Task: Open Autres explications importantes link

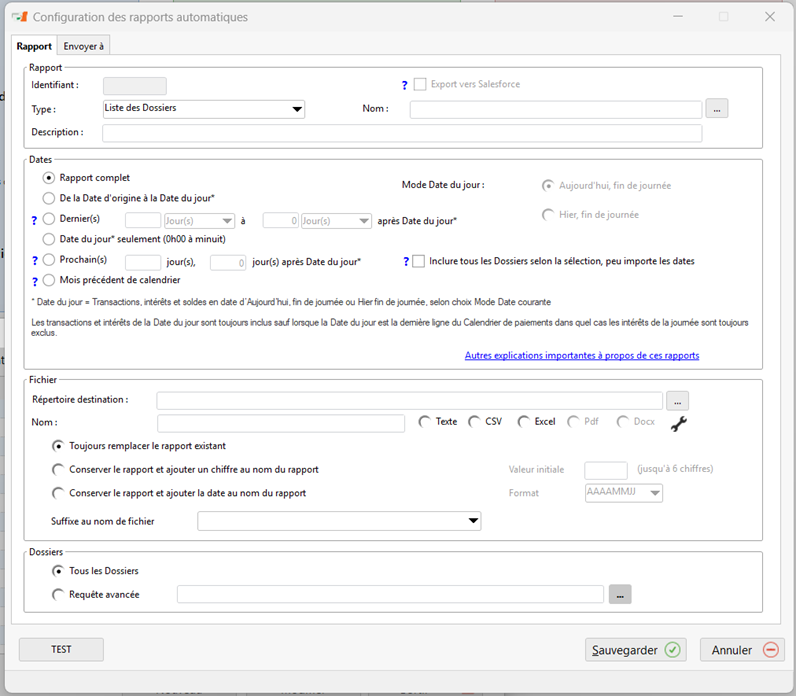Action: (x=581, y=355)
